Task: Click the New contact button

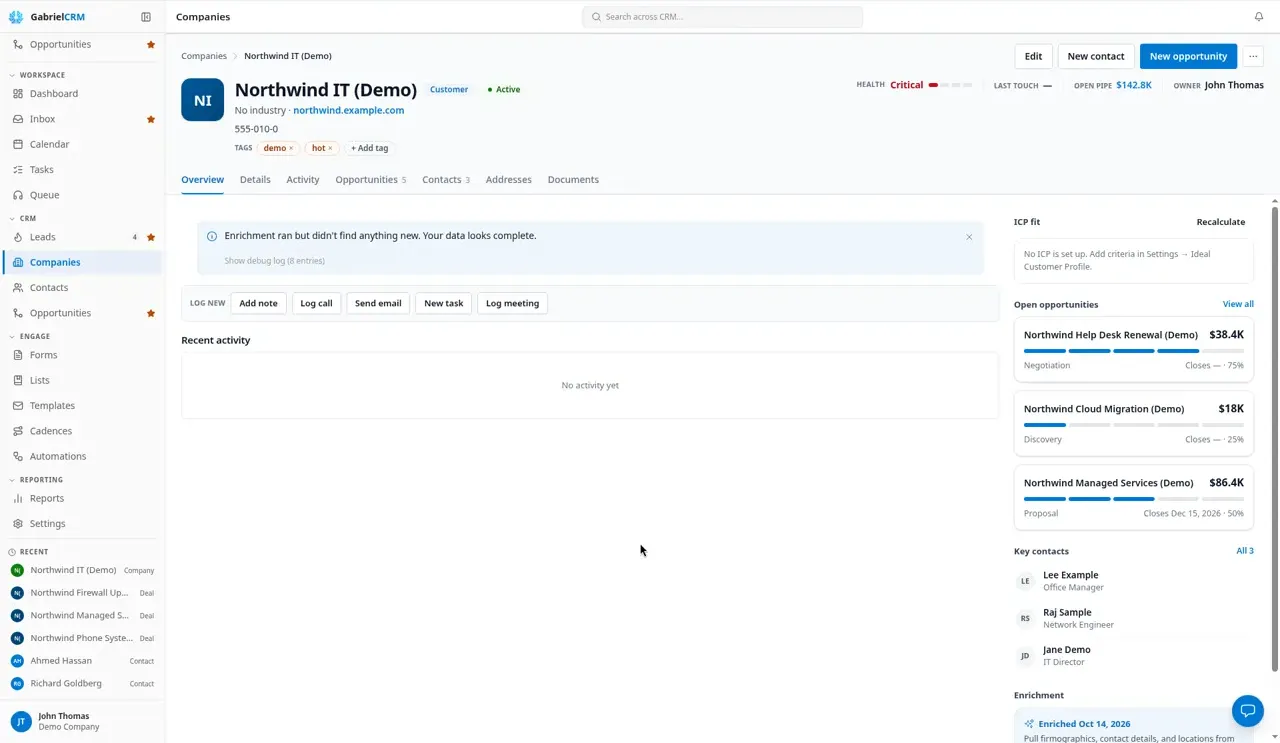Action: pyautogui.click(x=1096, y=56)
